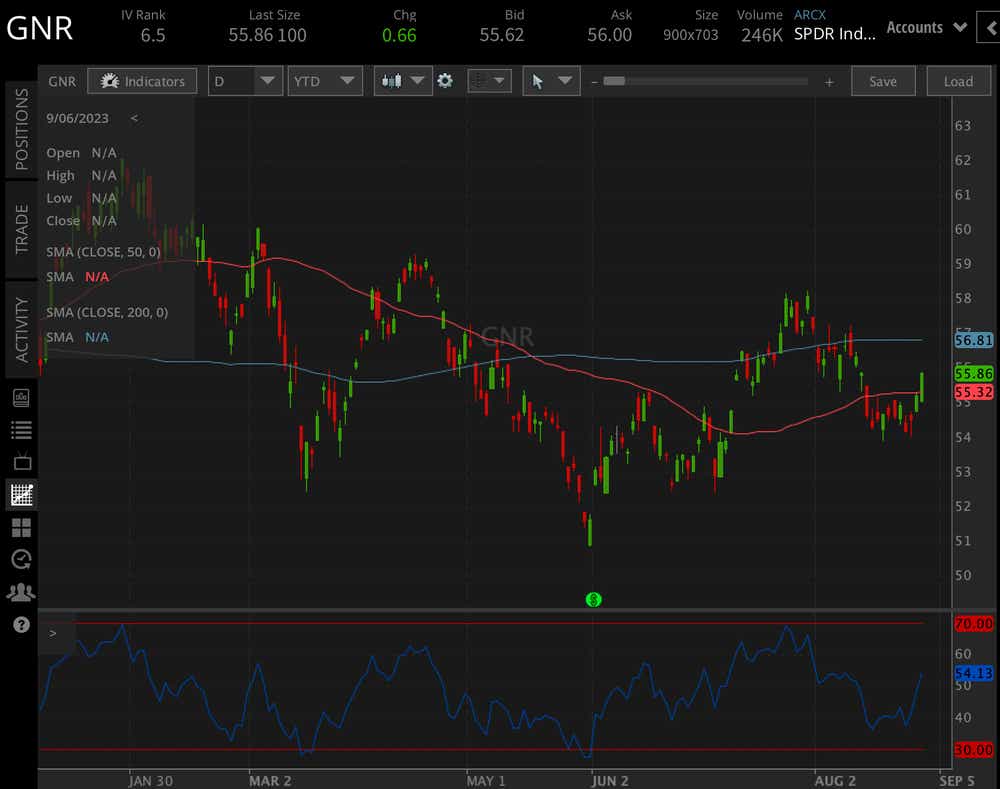Open the cursor tool dropdown
This screenshot has height=789, width=1000.
click(552, 82)
